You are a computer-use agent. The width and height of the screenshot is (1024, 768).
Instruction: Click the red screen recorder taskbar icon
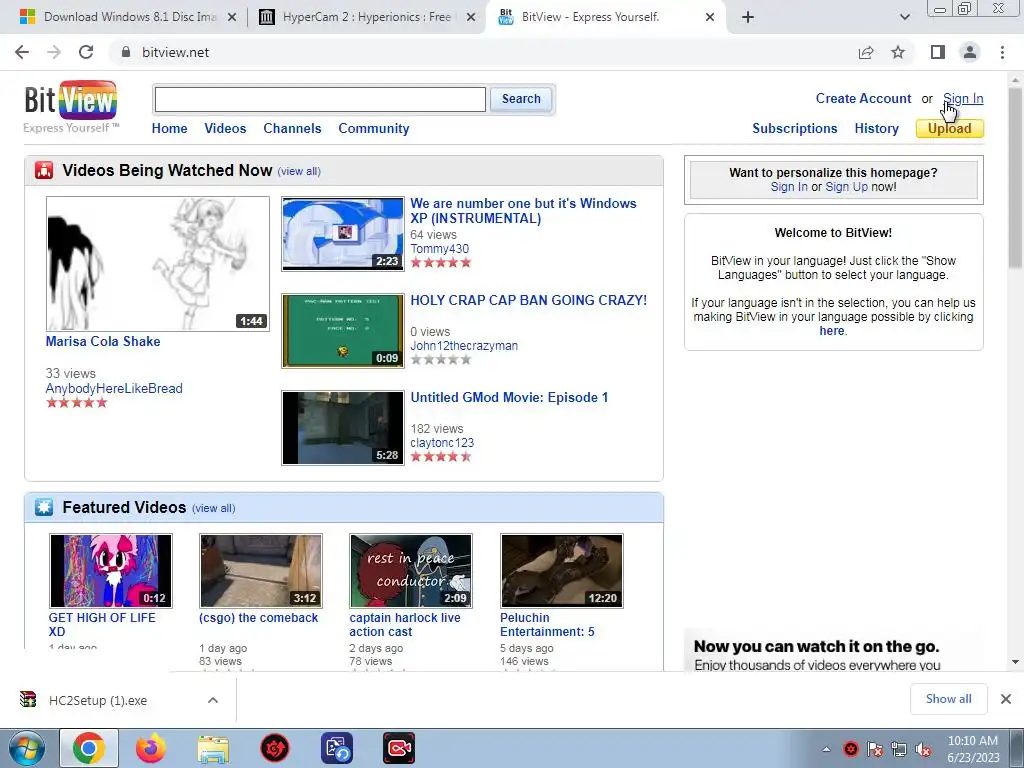[399, 748]
